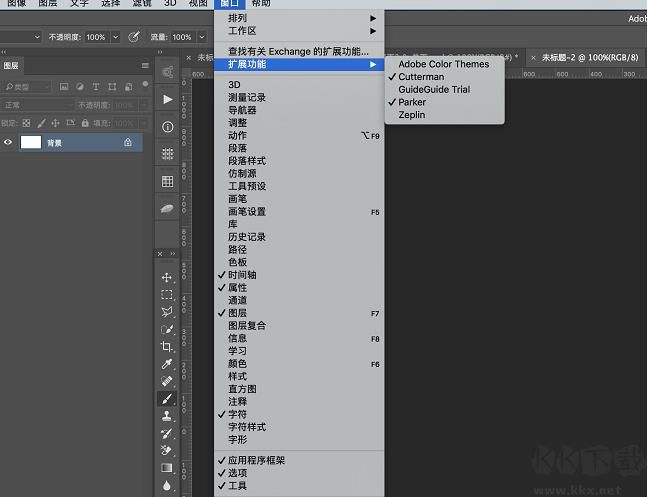The image size is (648, 497).
Task: Filter layers by adjustment layer icon
Action: 80,86
